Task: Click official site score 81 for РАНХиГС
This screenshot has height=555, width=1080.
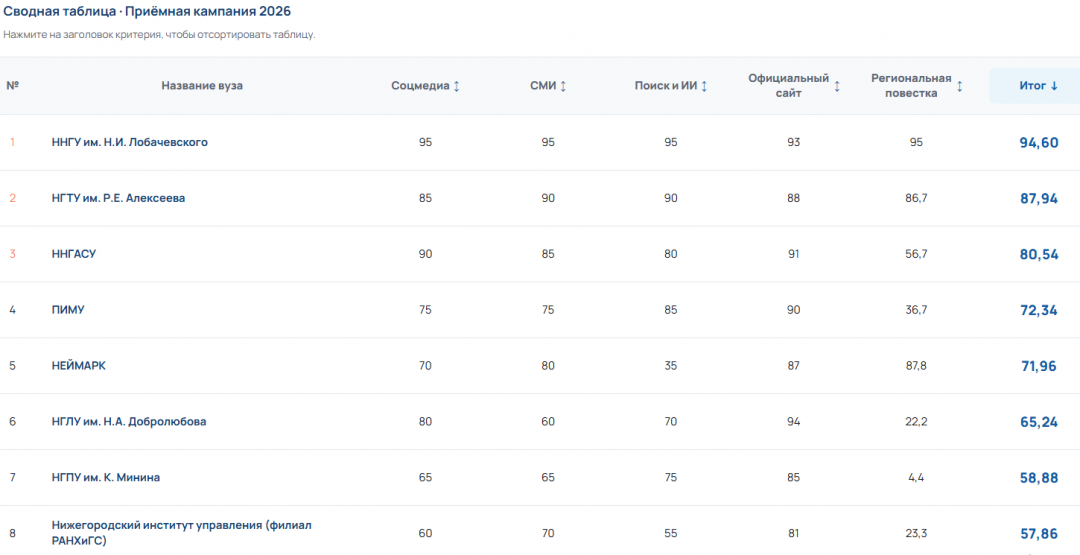Action: 794,533
